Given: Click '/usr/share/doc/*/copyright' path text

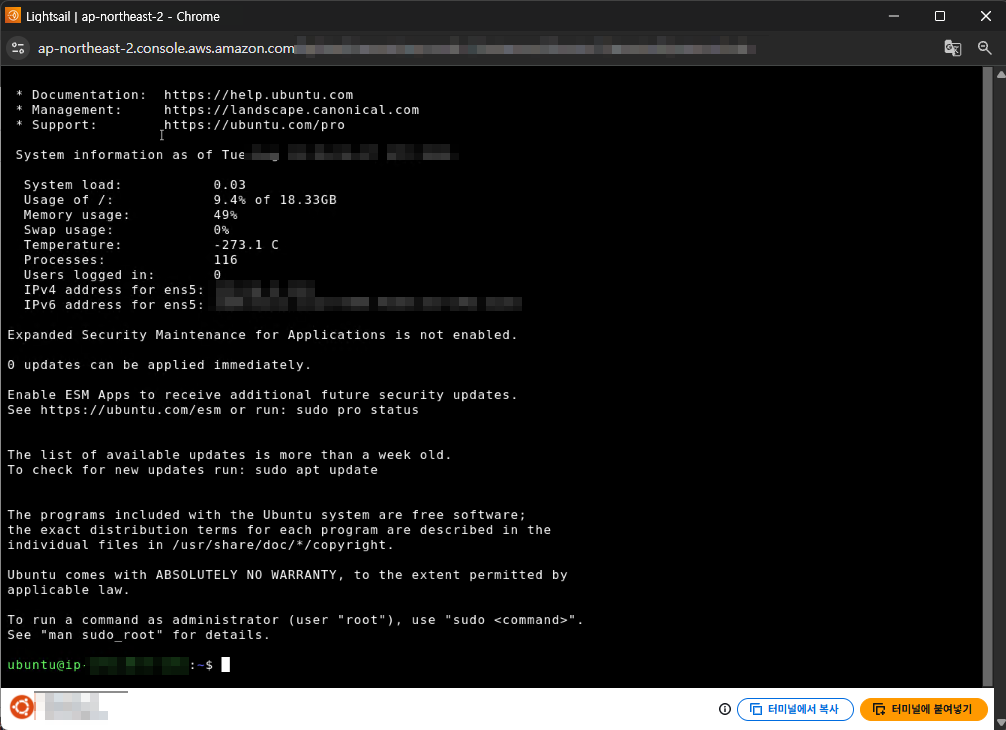Looking at the screenshot, I should coord(280,545).
